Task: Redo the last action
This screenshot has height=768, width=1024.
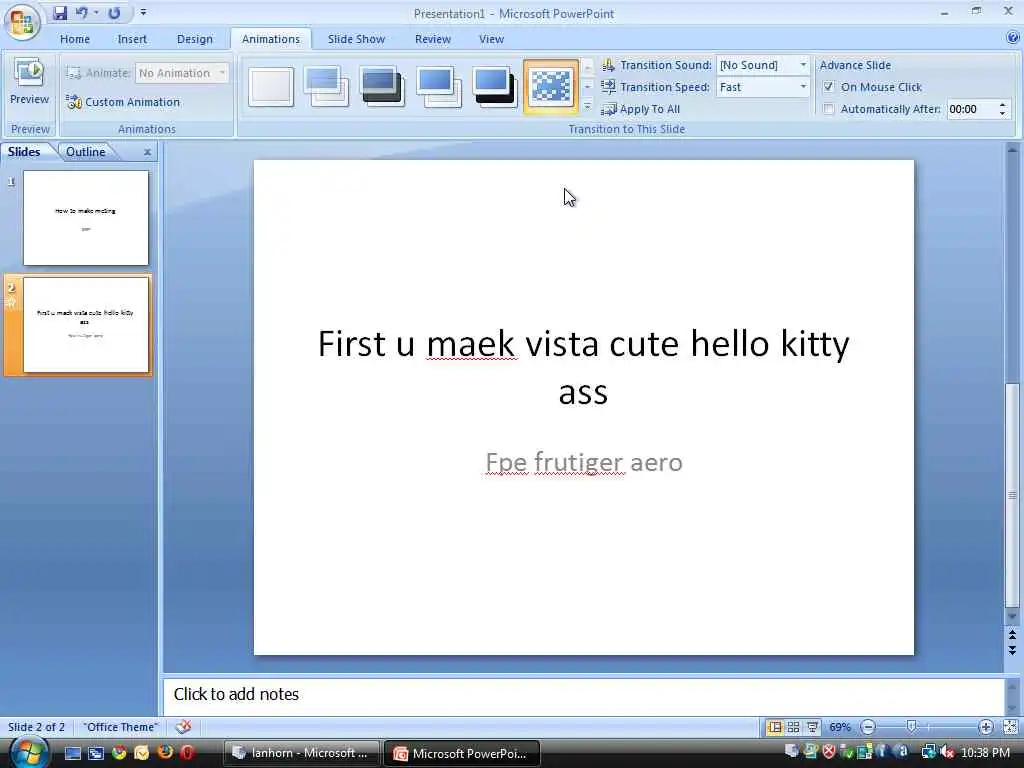Action: [x=114, y=13]
